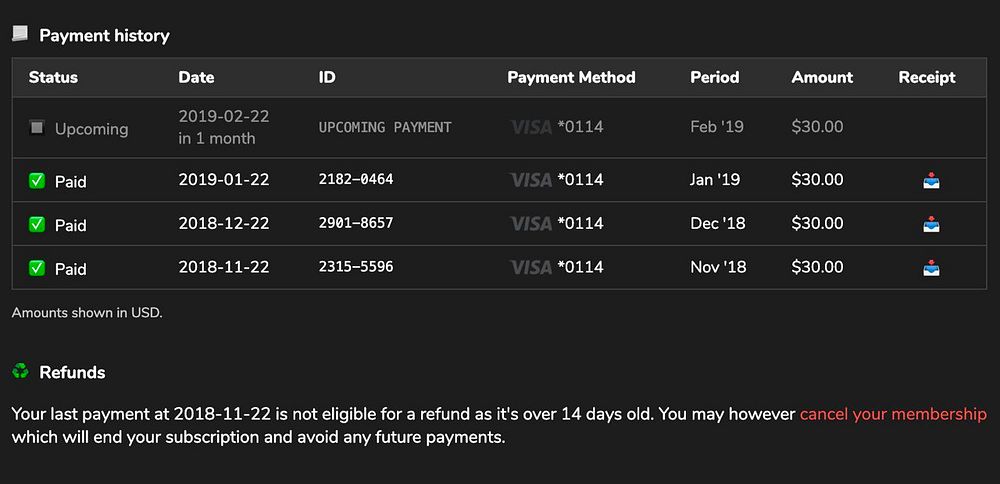Click the Visa logo in the Jan '19 row
The height and width of the screenshot is (484, 1000).
click(x=530, y=181)
